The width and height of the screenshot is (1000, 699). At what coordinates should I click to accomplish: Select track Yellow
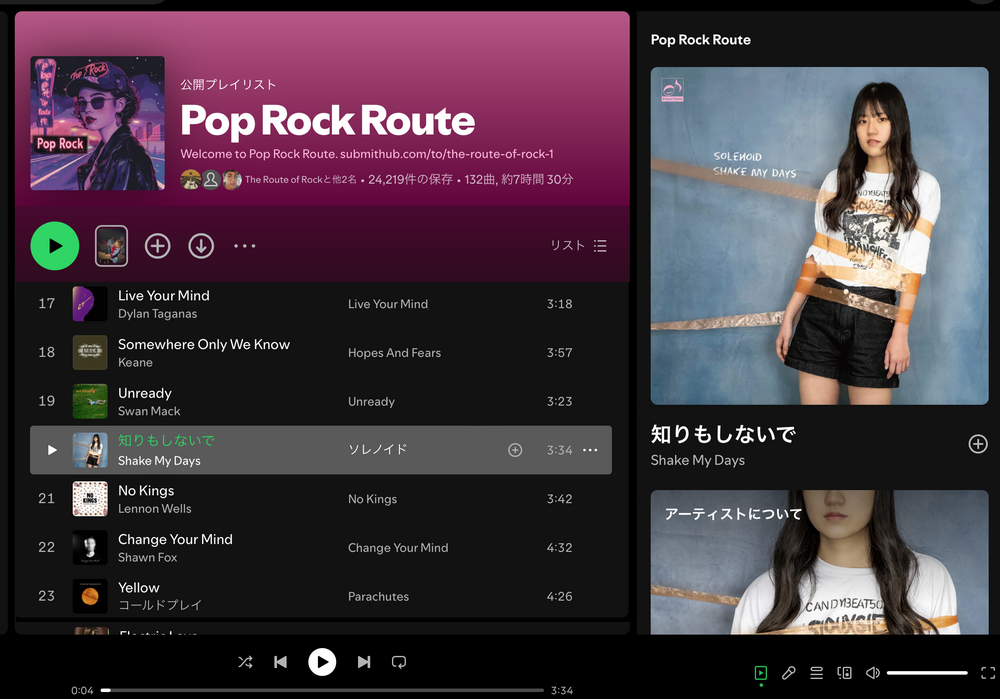(139, 588)
